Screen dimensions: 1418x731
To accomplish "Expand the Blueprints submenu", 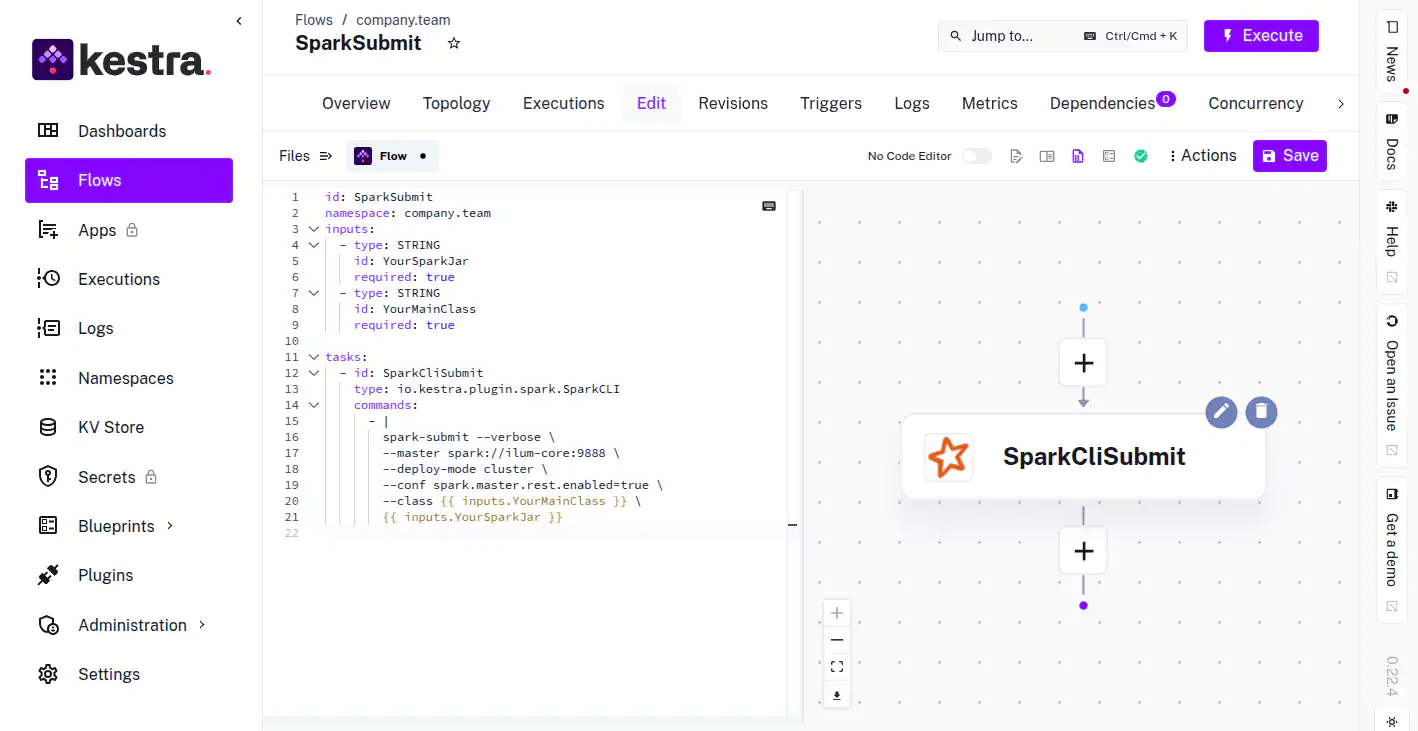I will click(170, 525).
